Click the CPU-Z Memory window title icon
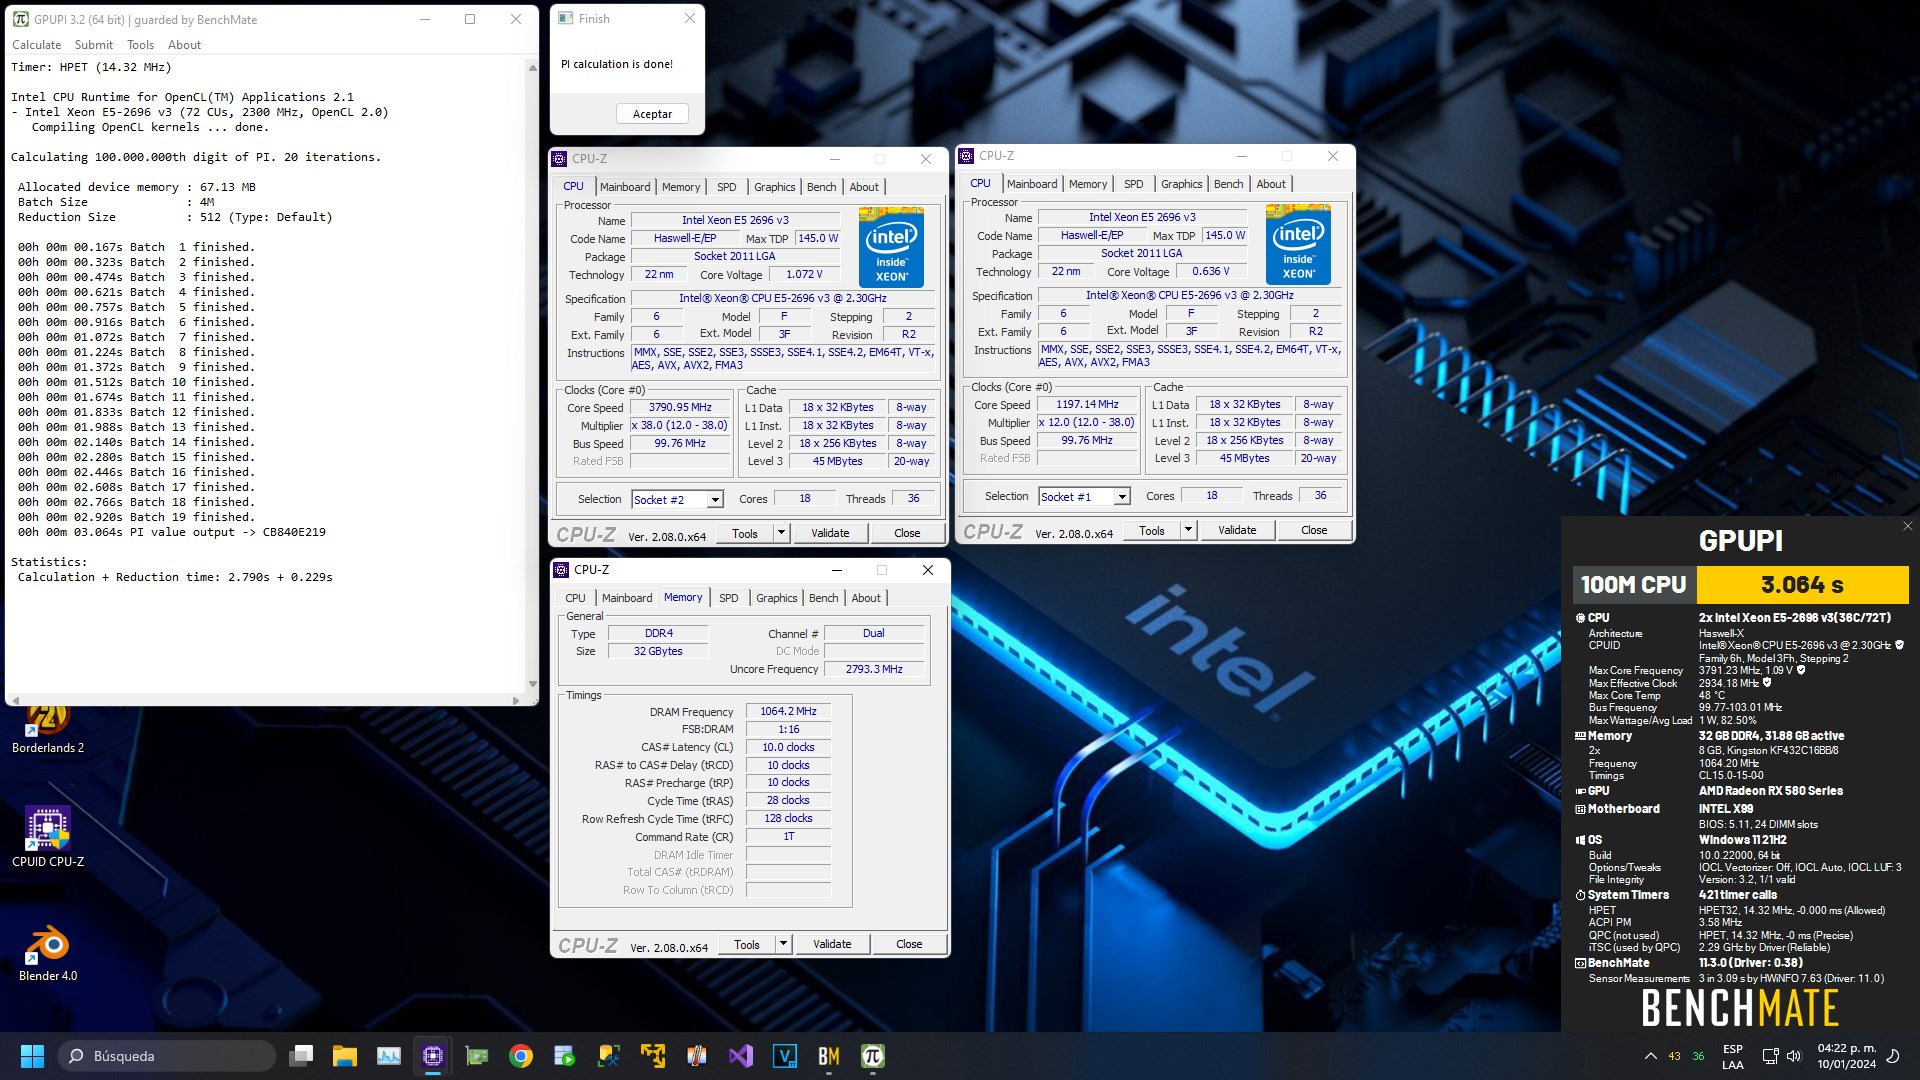The width and height of the screenshot is (1920, 1080). click(561, 570)
